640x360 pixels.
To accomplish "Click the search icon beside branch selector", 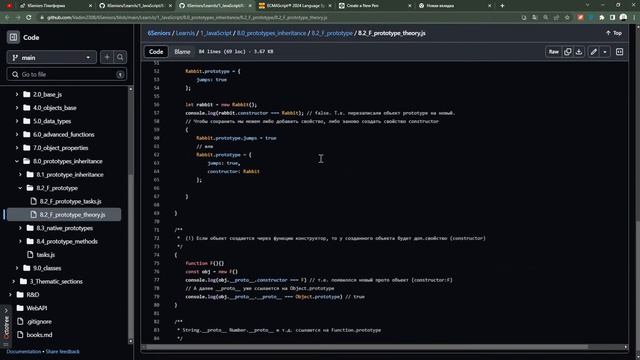I will [120, 58].
